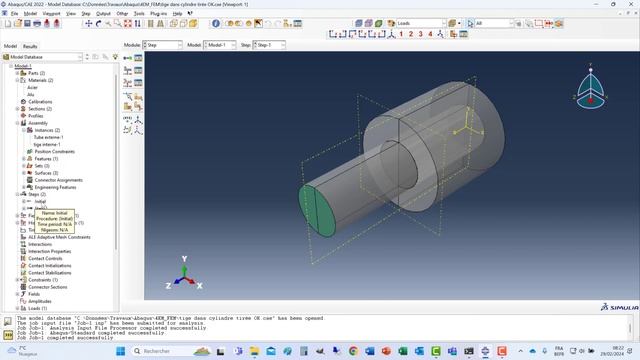640x360 pixels.
Task: Click the taskbar search box Rechercher
Action: [x=171, y=351]
